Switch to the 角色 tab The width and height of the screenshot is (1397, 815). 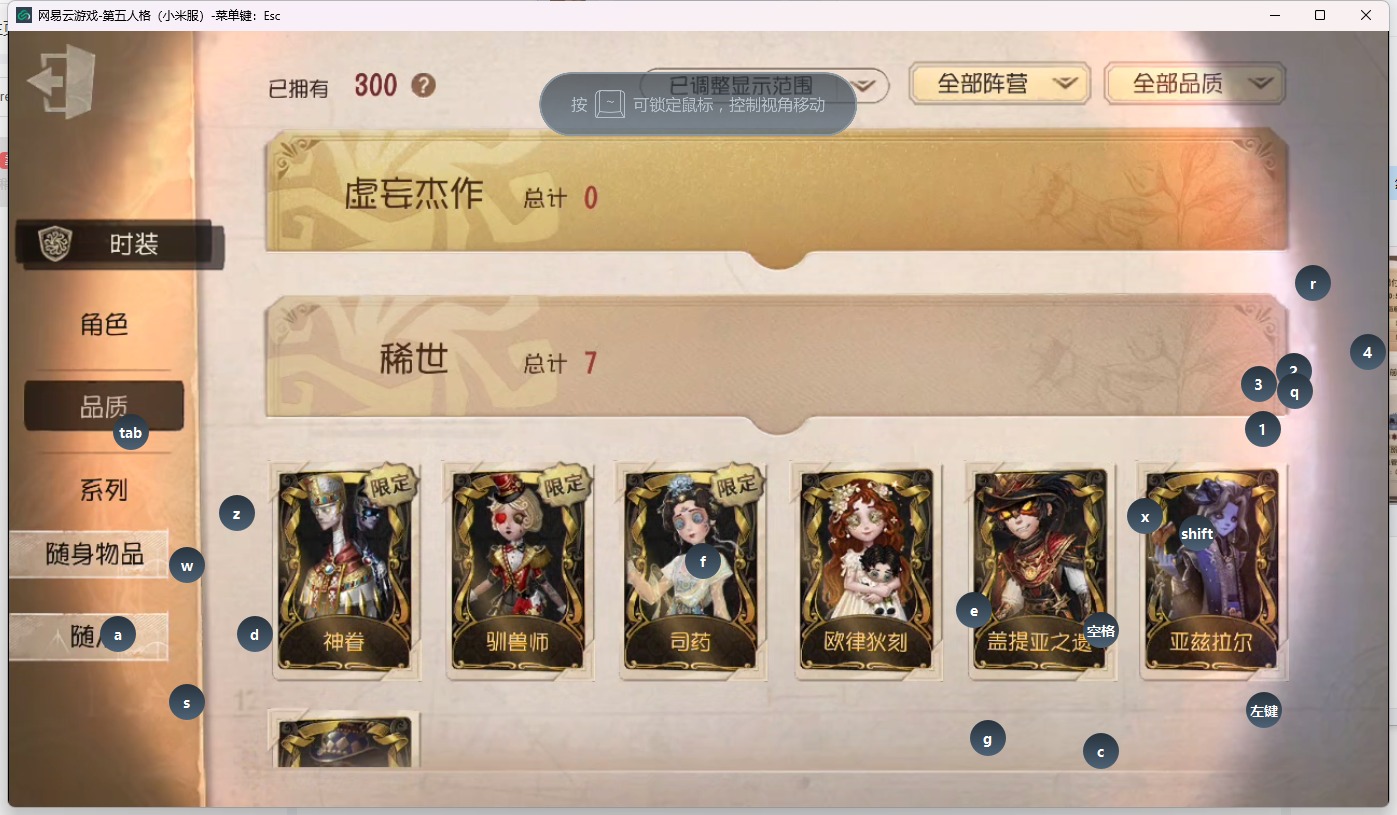pyautogui.click(x=104, y=325)
